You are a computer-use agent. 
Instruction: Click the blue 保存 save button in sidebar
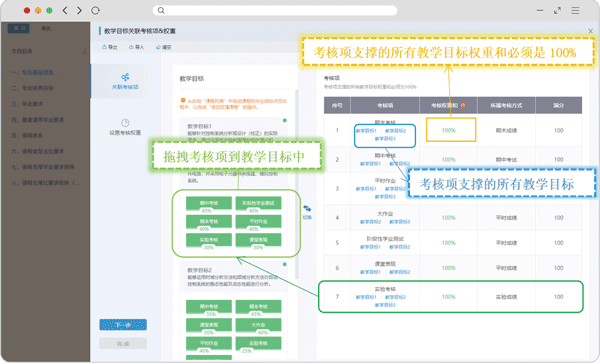coord(19,28)
